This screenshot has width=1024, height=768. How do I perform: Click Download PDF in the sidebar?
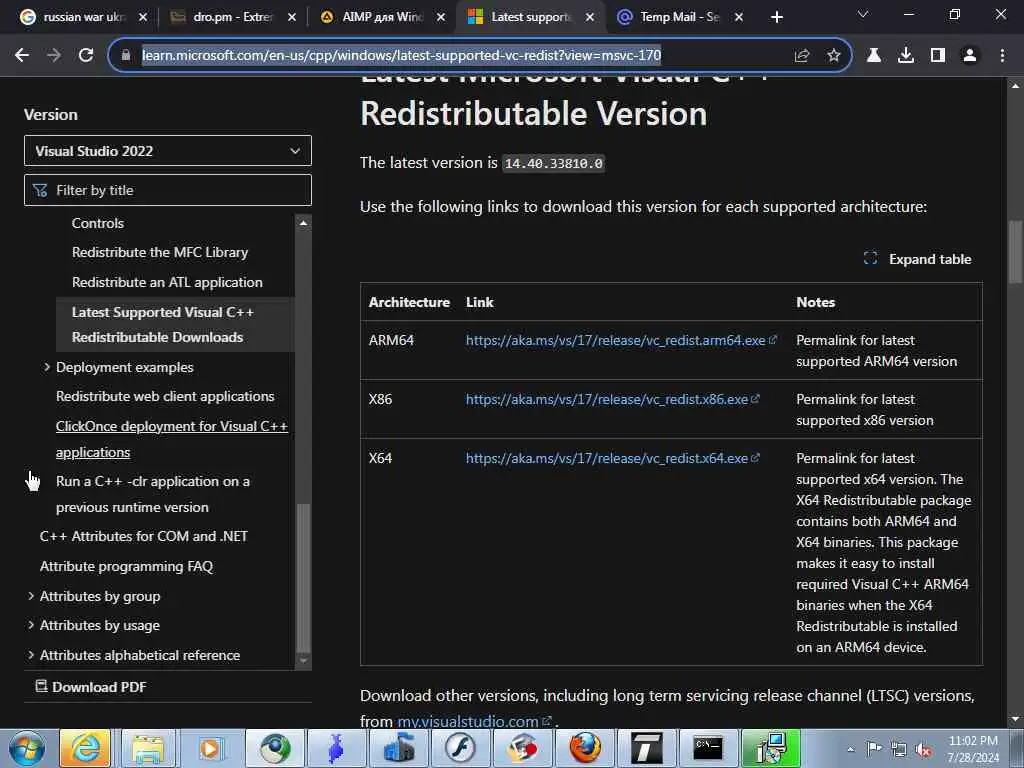91,687
